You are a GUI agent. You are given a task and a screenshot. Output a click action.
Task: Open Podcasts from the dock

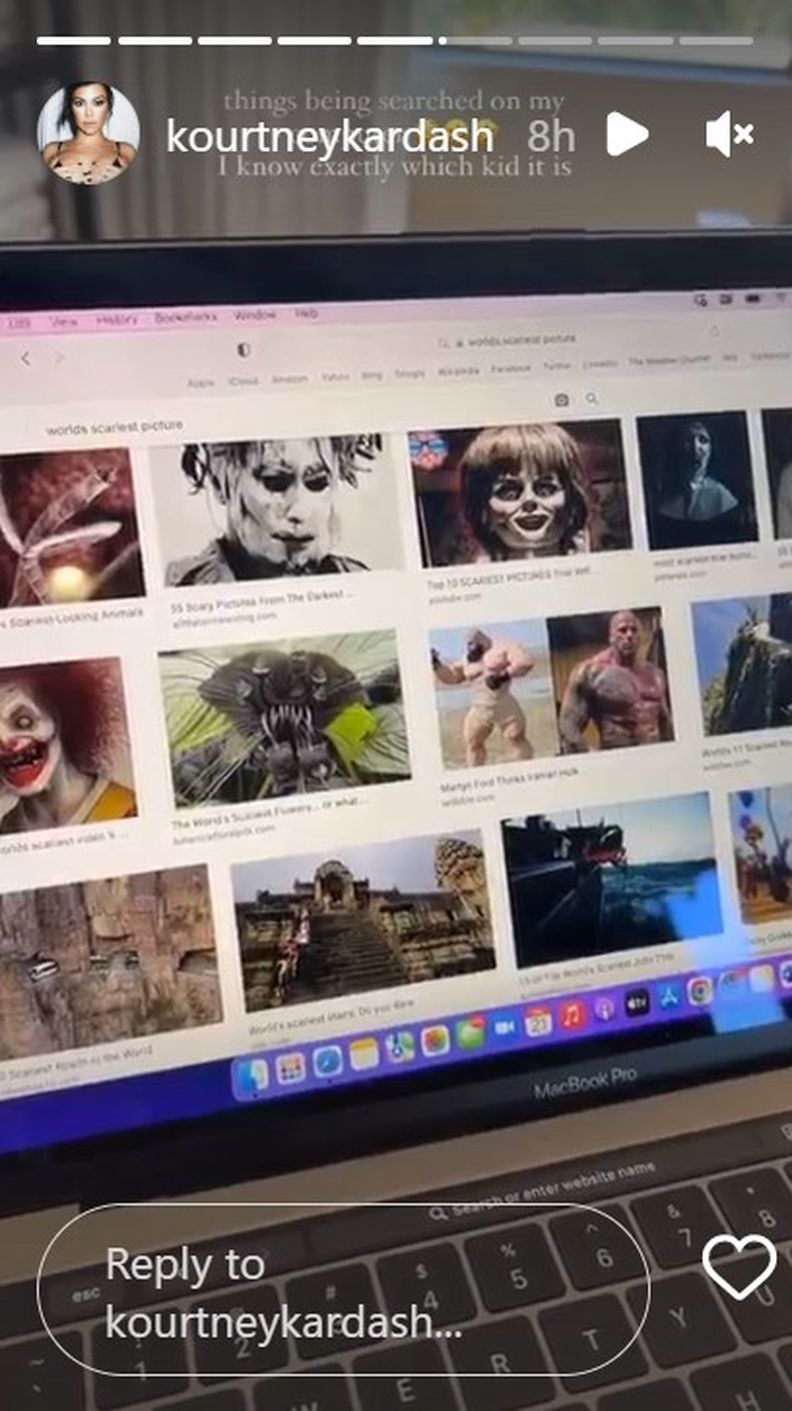(605, 1008)
